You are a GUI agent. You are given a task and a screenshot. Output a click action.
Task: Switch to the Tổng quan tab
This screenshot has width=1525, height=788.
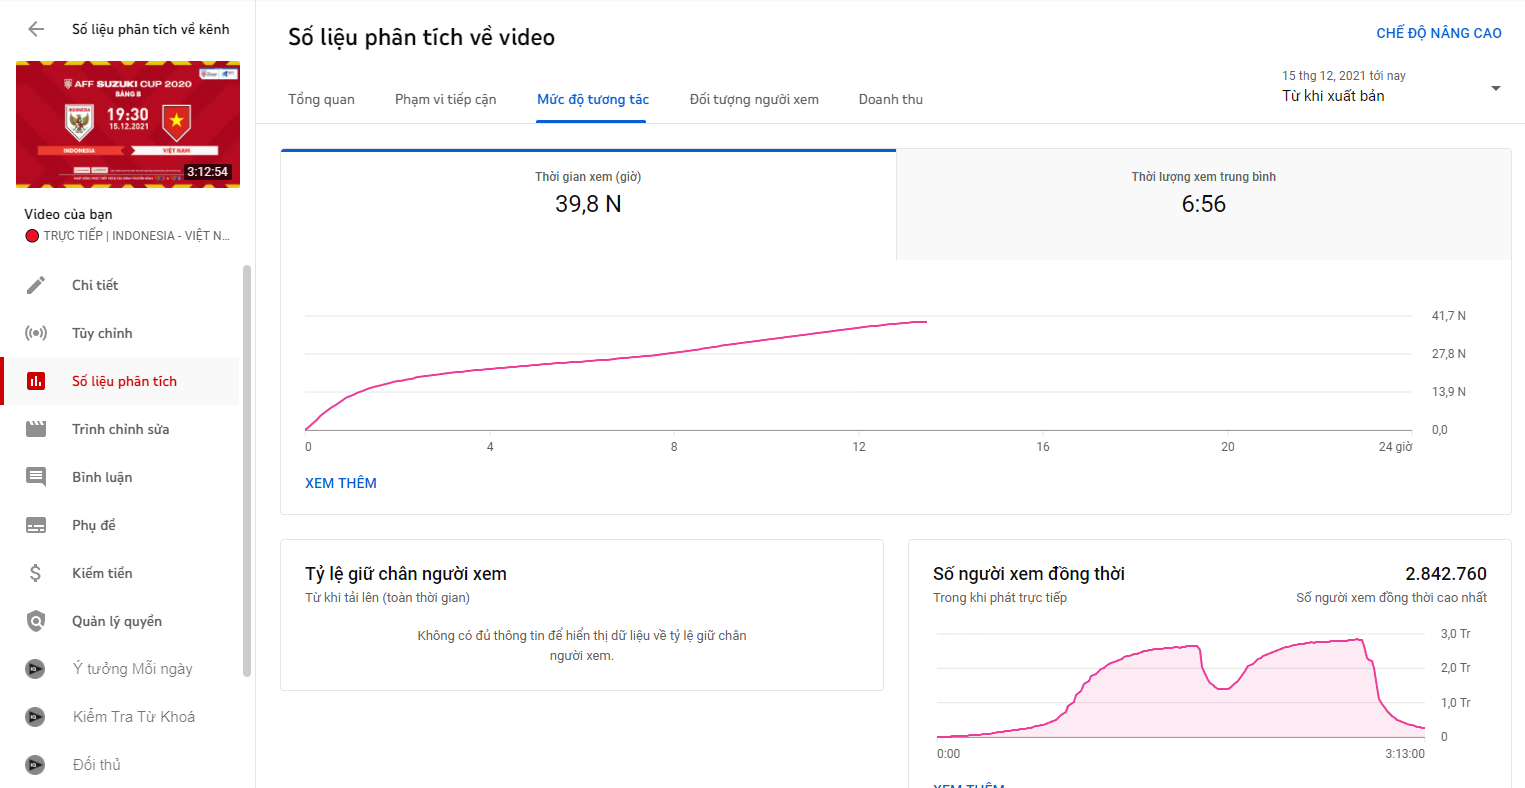click(x=320, y=99)
